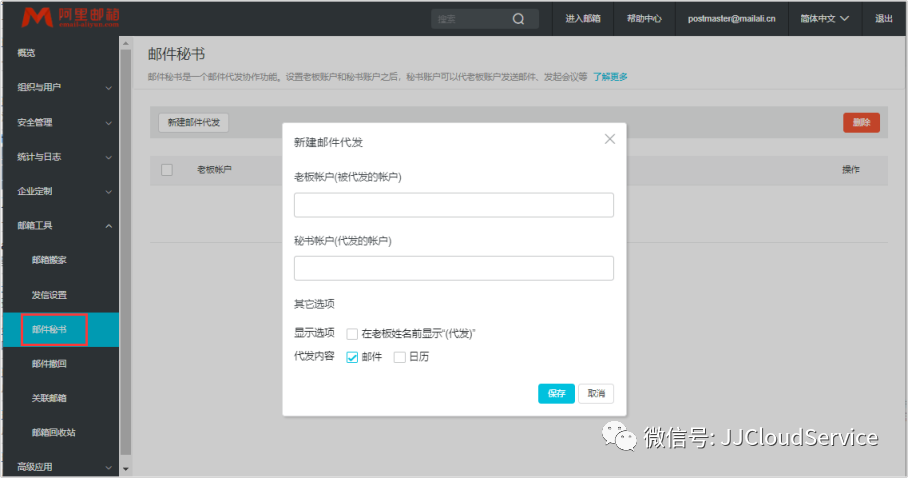The width and height of the screenshot is (908, 478).
Task: Click the sidebar scrollbar thumb
Action: click(x=126, y=252)
